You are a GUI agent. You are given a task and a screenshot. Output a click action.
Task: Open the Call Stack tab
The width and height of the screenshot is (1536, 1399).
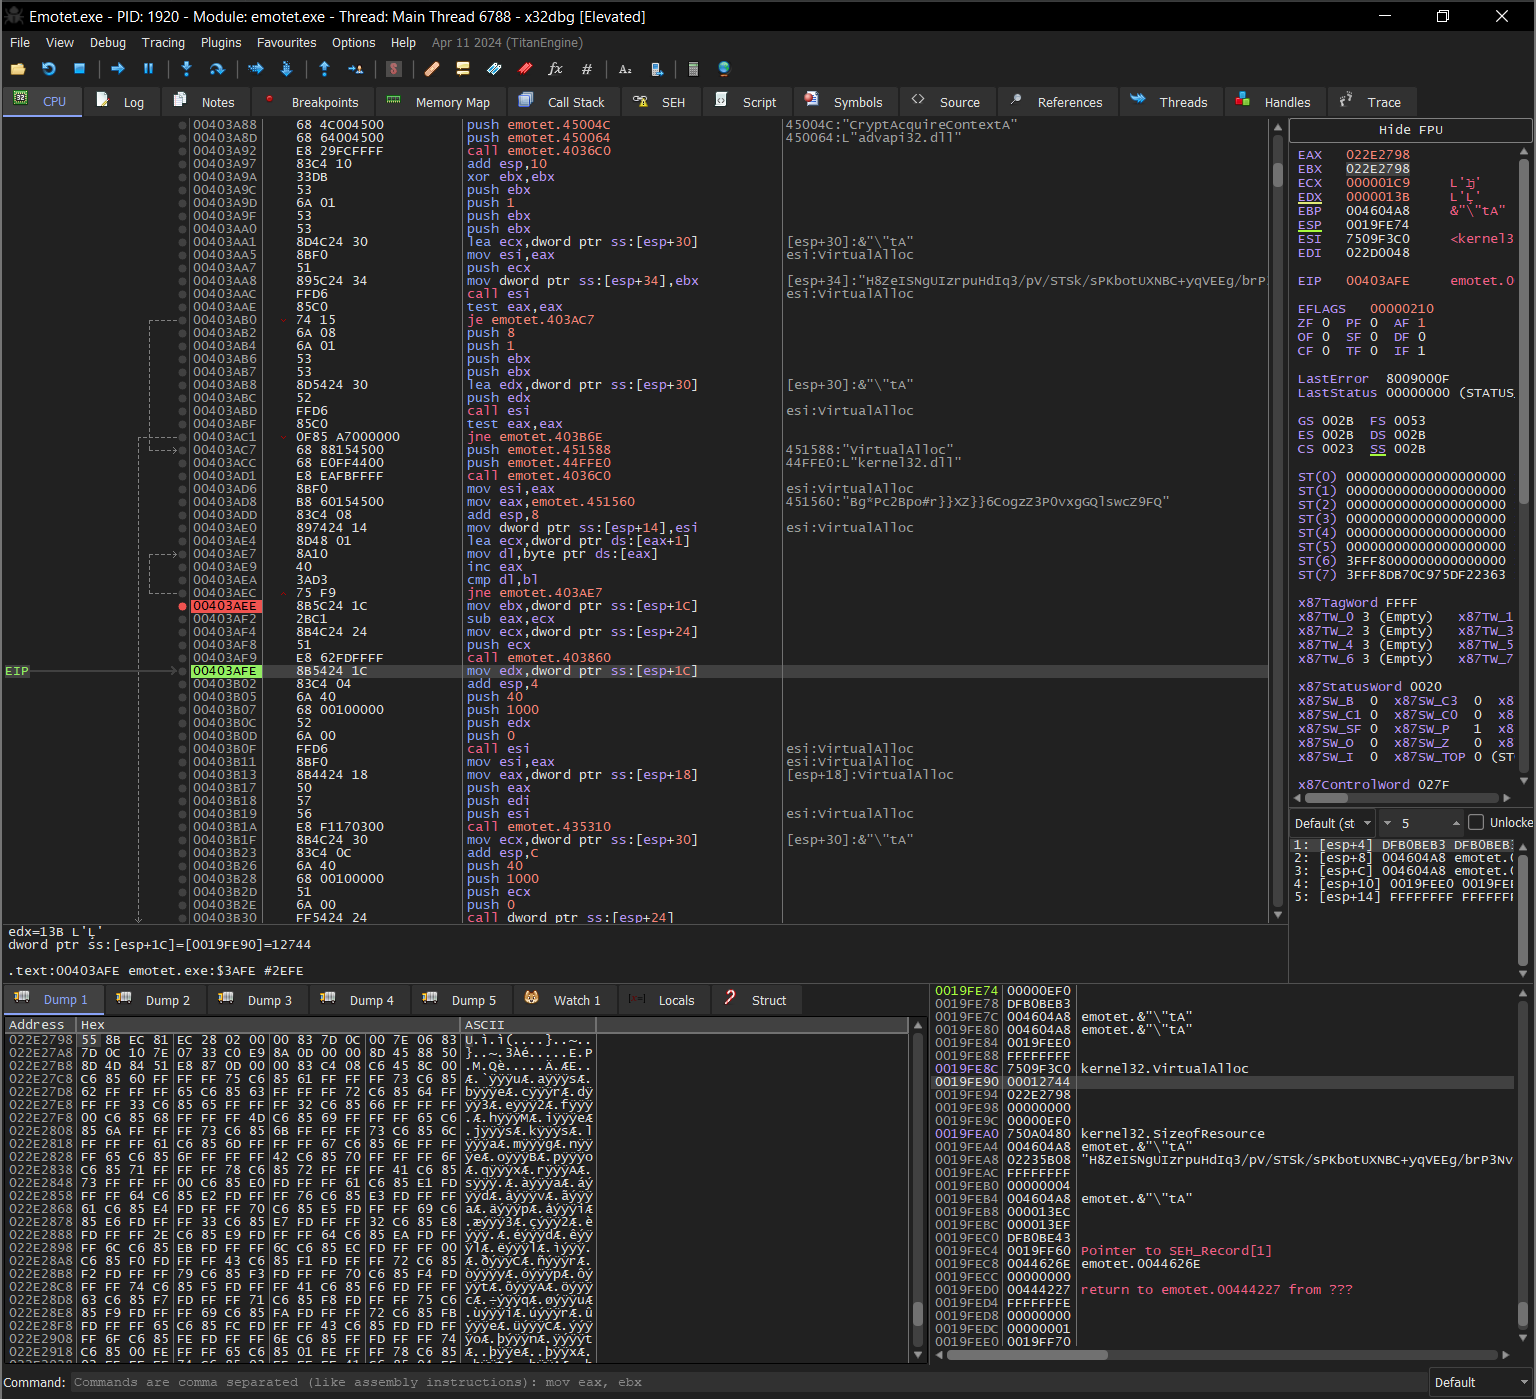tap(563, 102)
